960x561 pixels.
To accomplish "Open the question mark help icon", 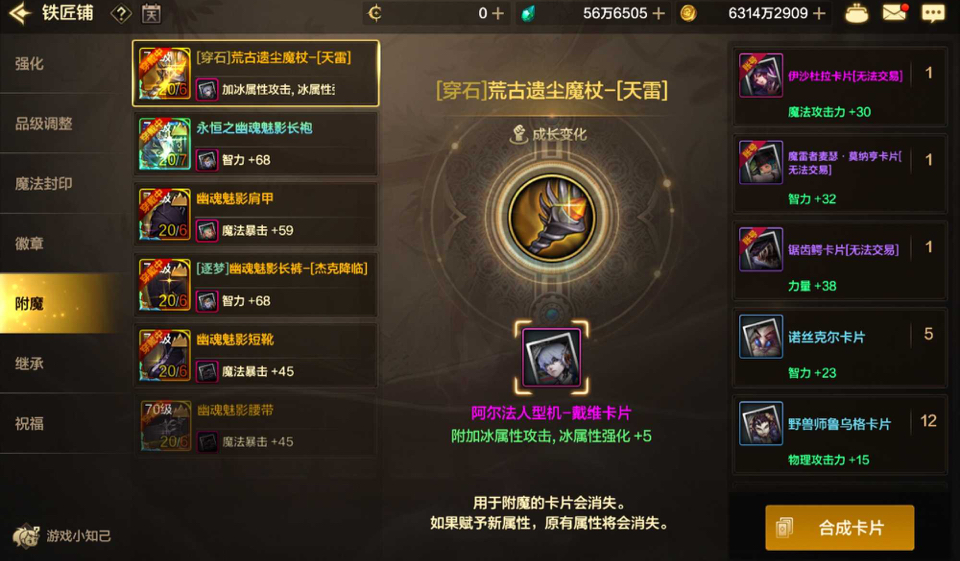I will (121, 13).
